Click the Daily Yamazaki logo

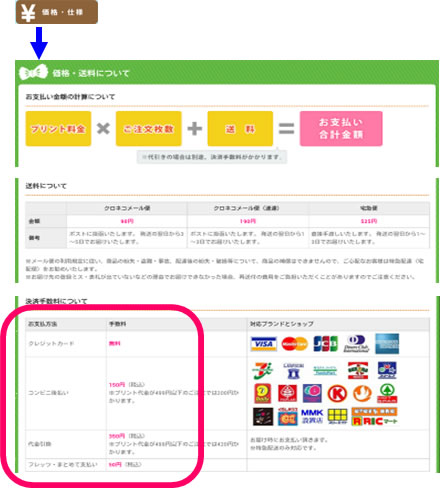(263, 394)
